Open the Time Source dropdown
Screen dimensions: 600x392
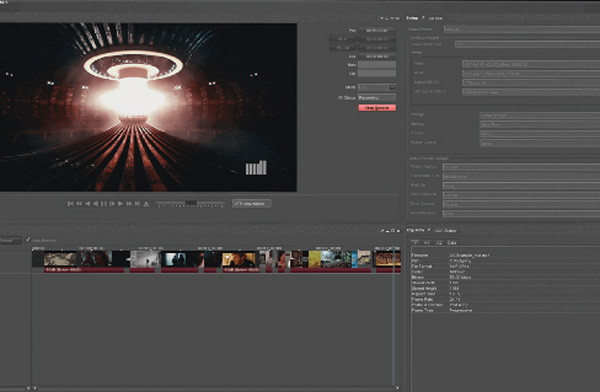click(522, 204)
